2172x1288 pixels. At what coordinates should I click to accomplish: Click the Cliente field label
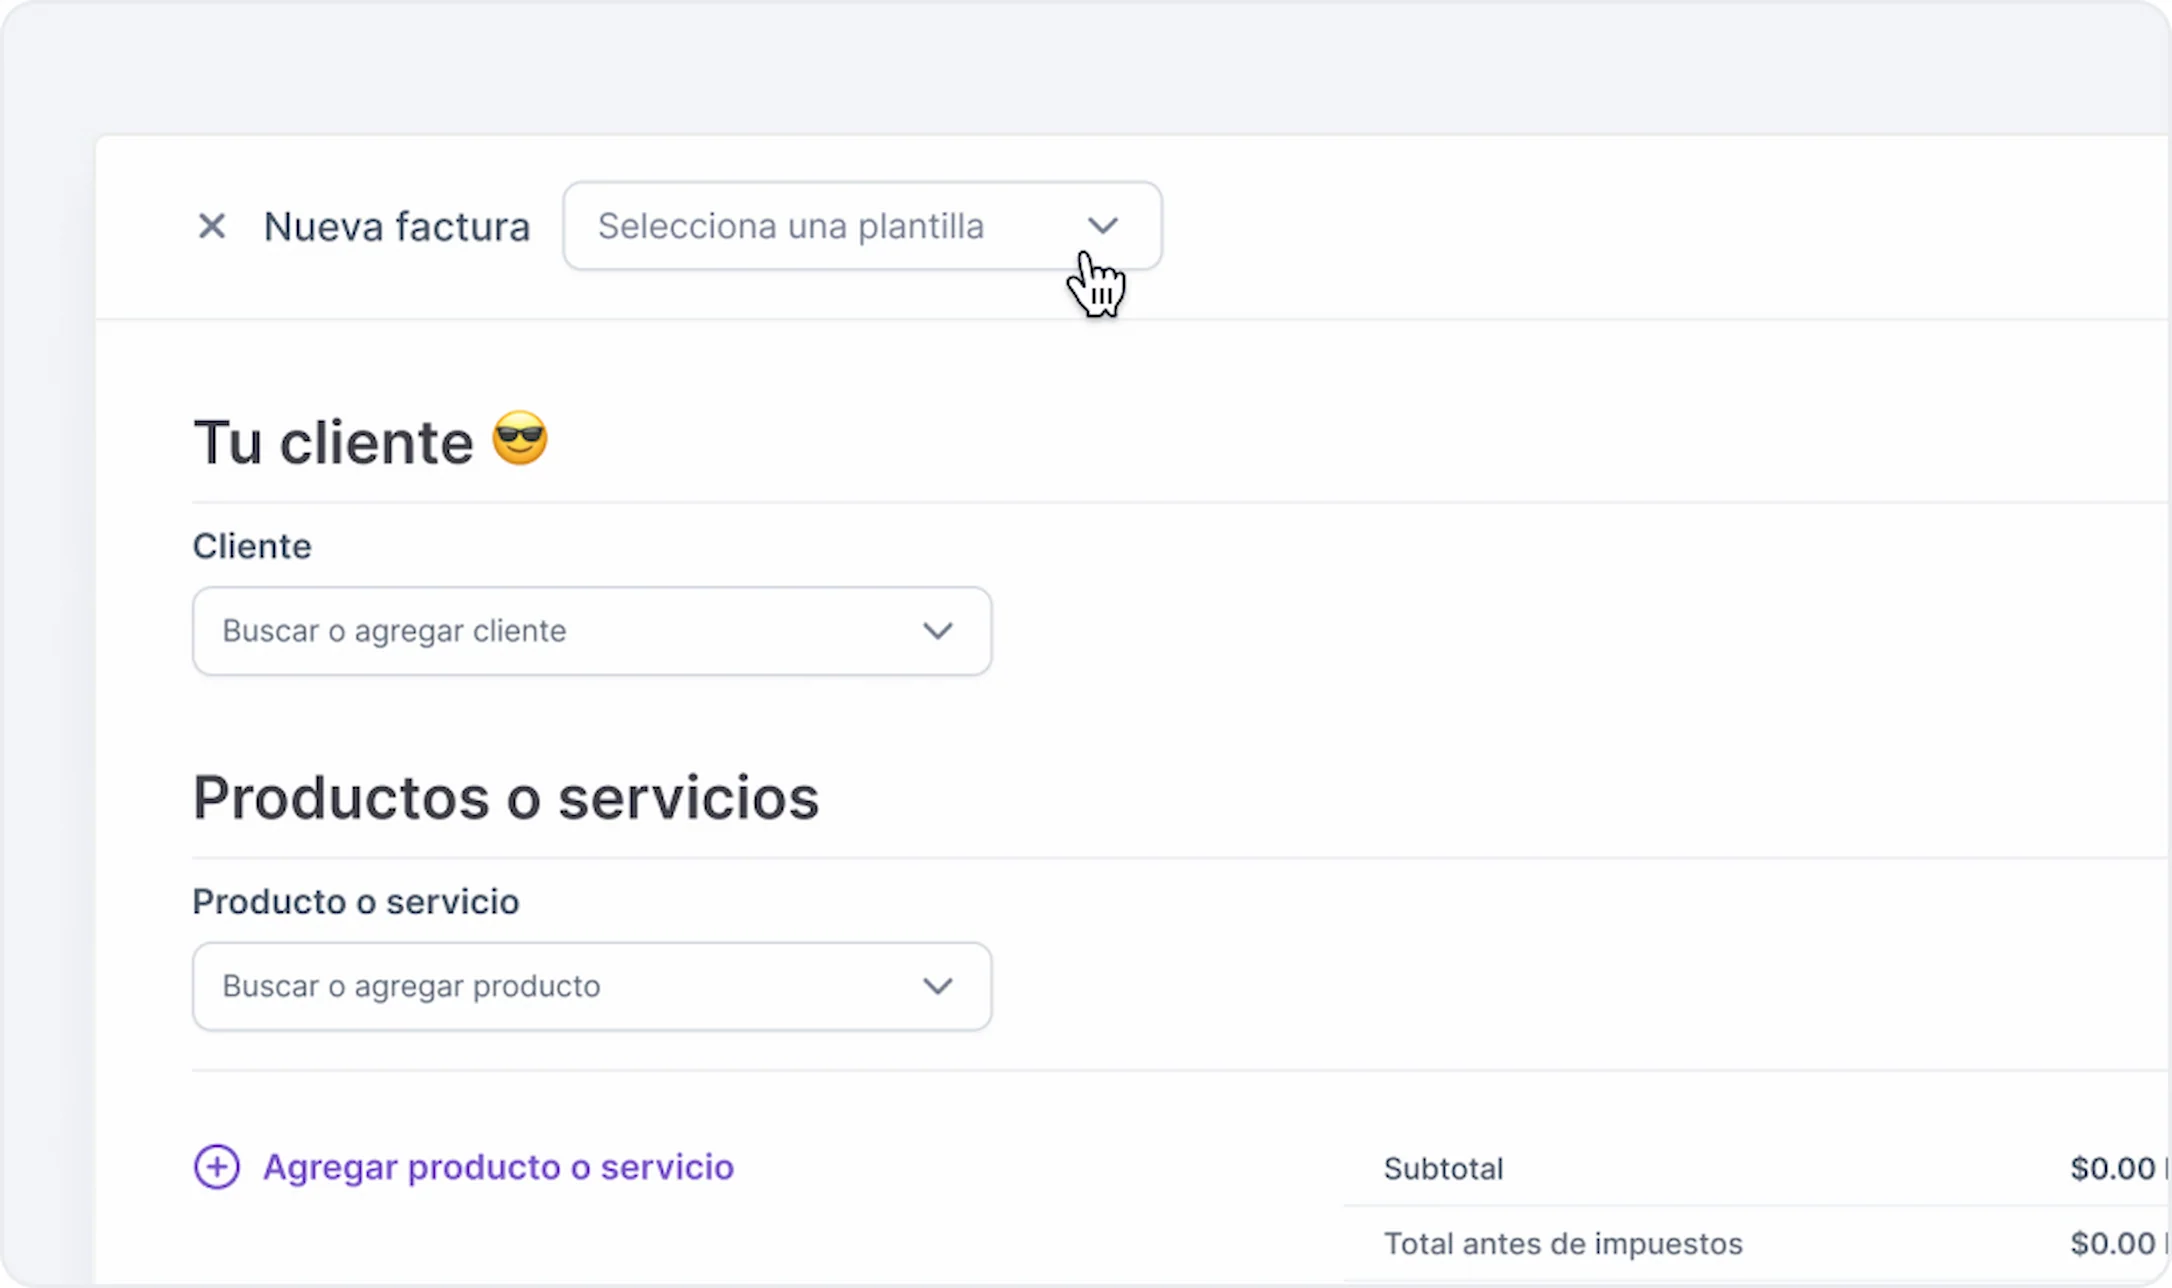(251, 546)
